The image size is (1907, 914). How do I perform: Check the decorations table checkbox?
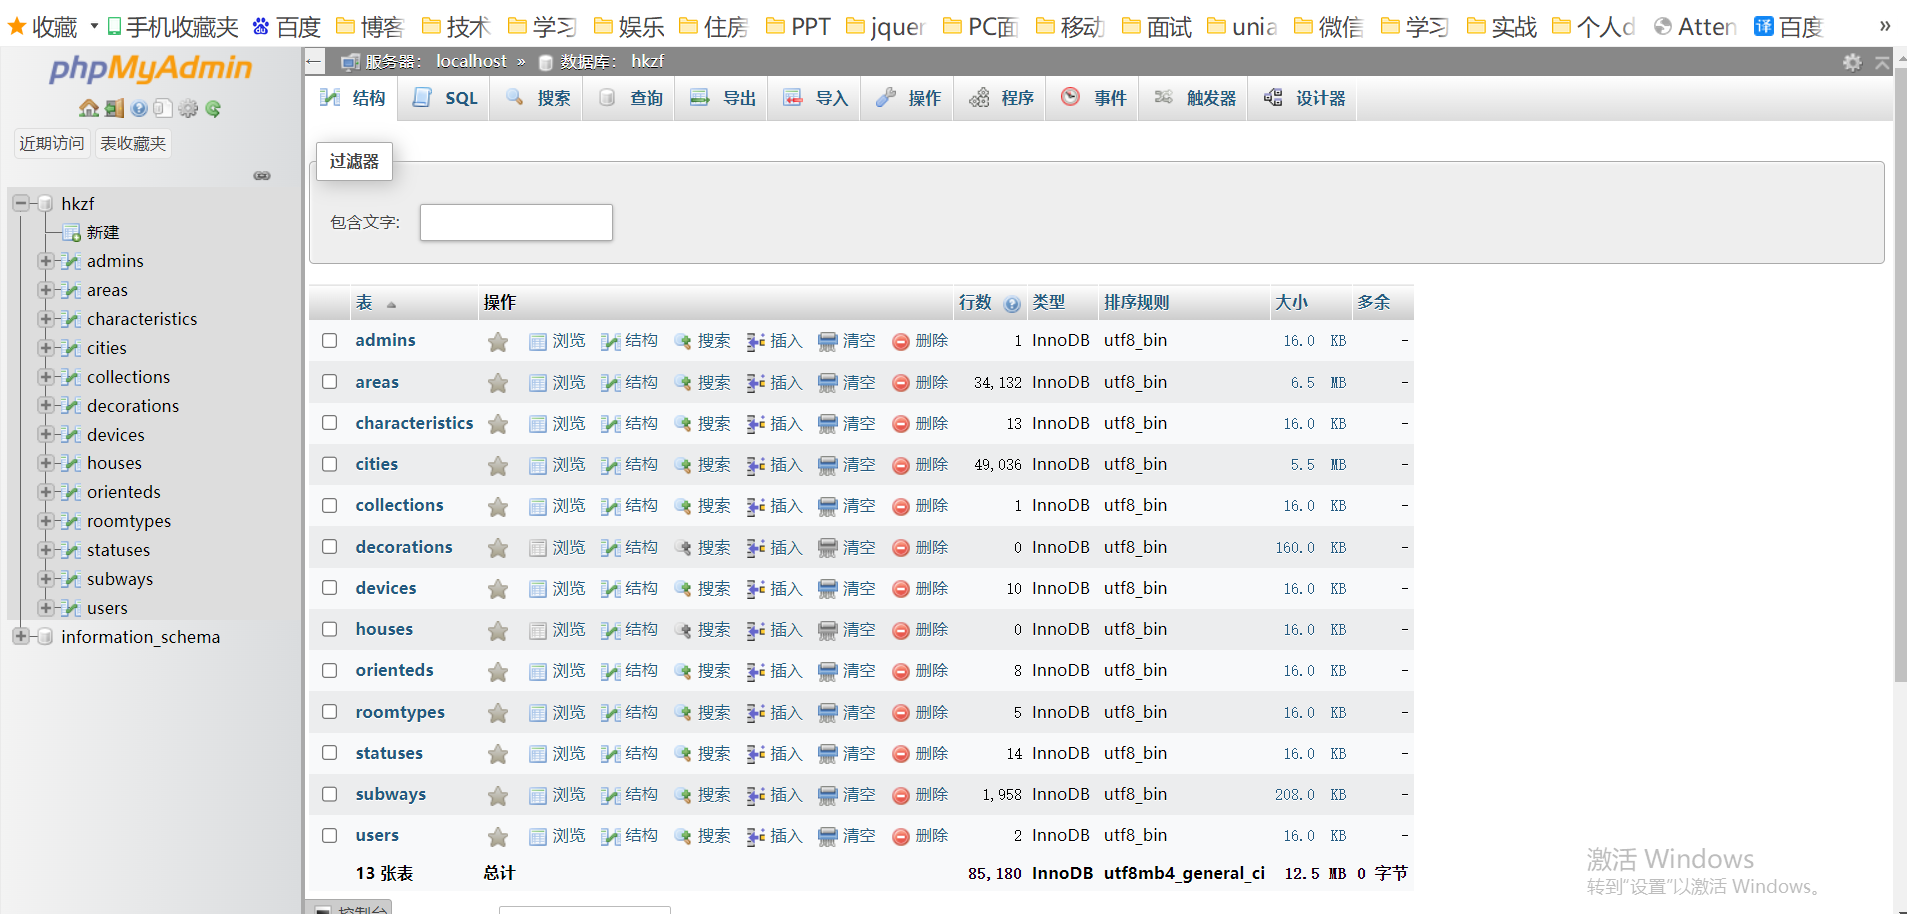[x=330, y=546]
